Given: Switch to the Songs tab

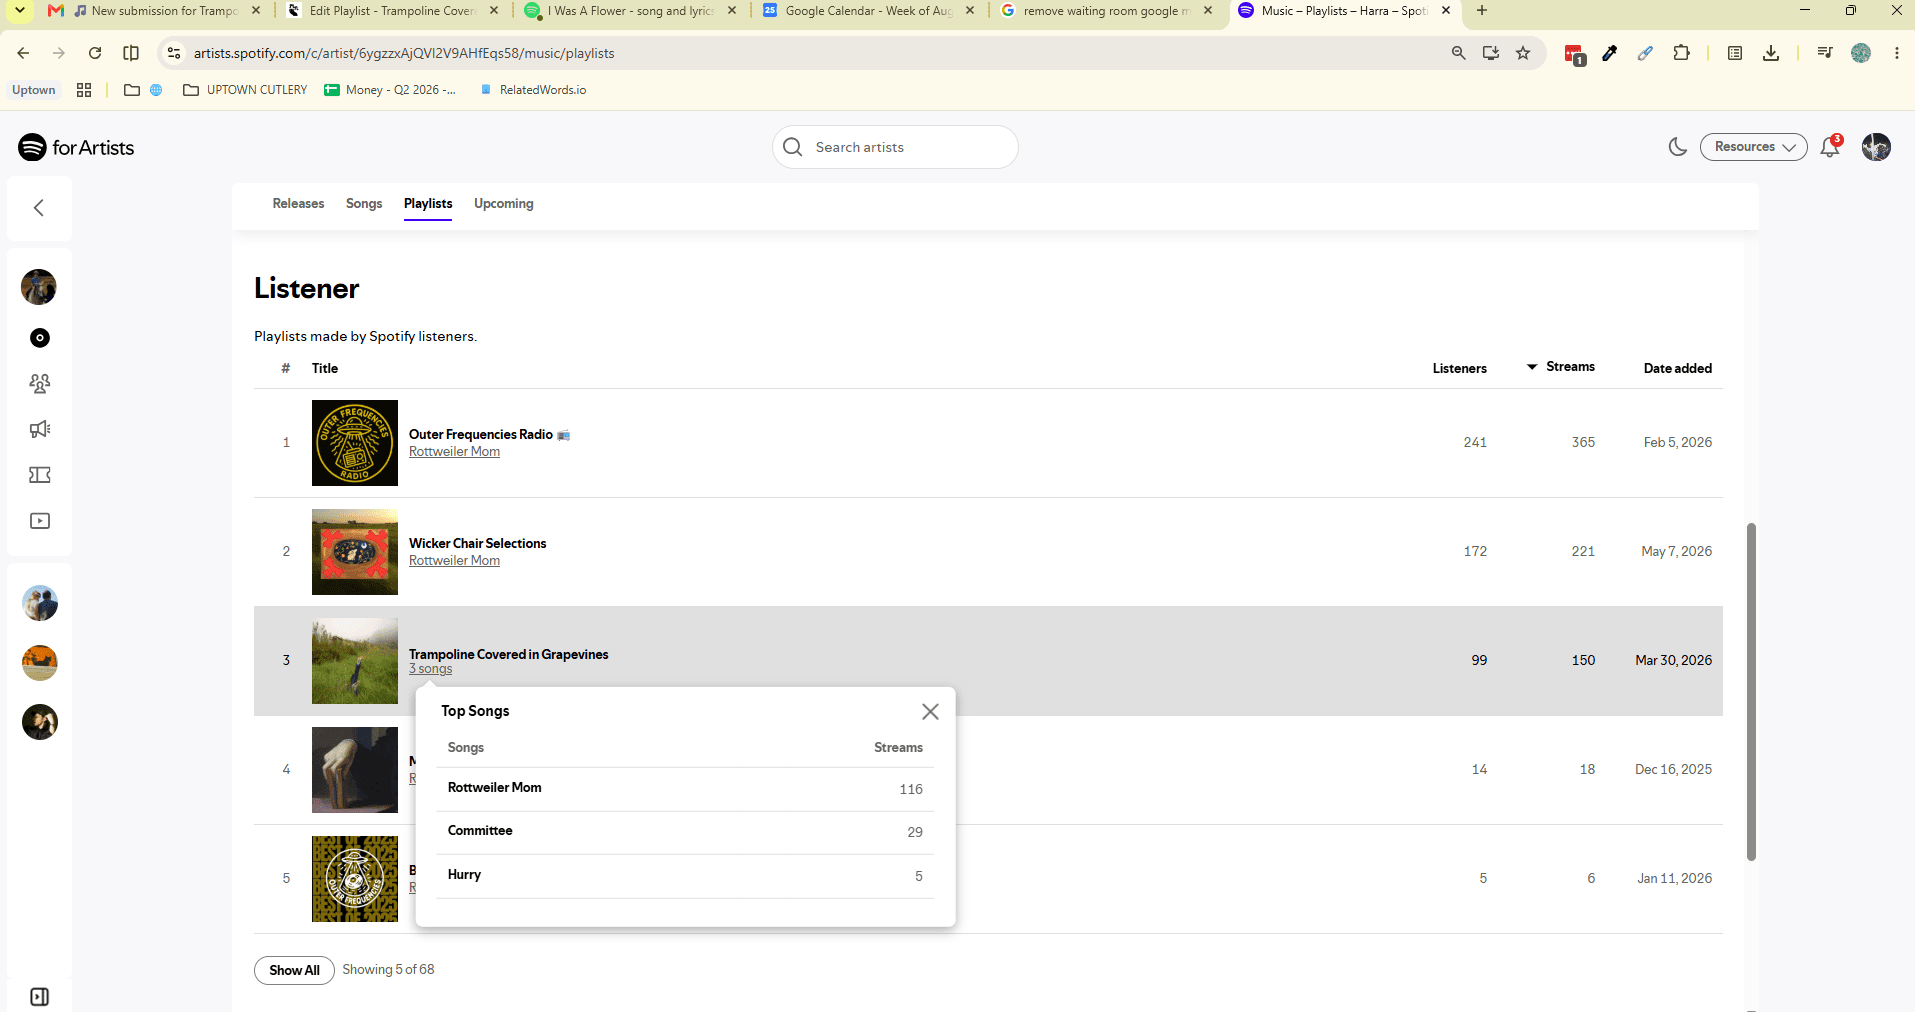Looking at the screenshot, I should pos(364,203).
